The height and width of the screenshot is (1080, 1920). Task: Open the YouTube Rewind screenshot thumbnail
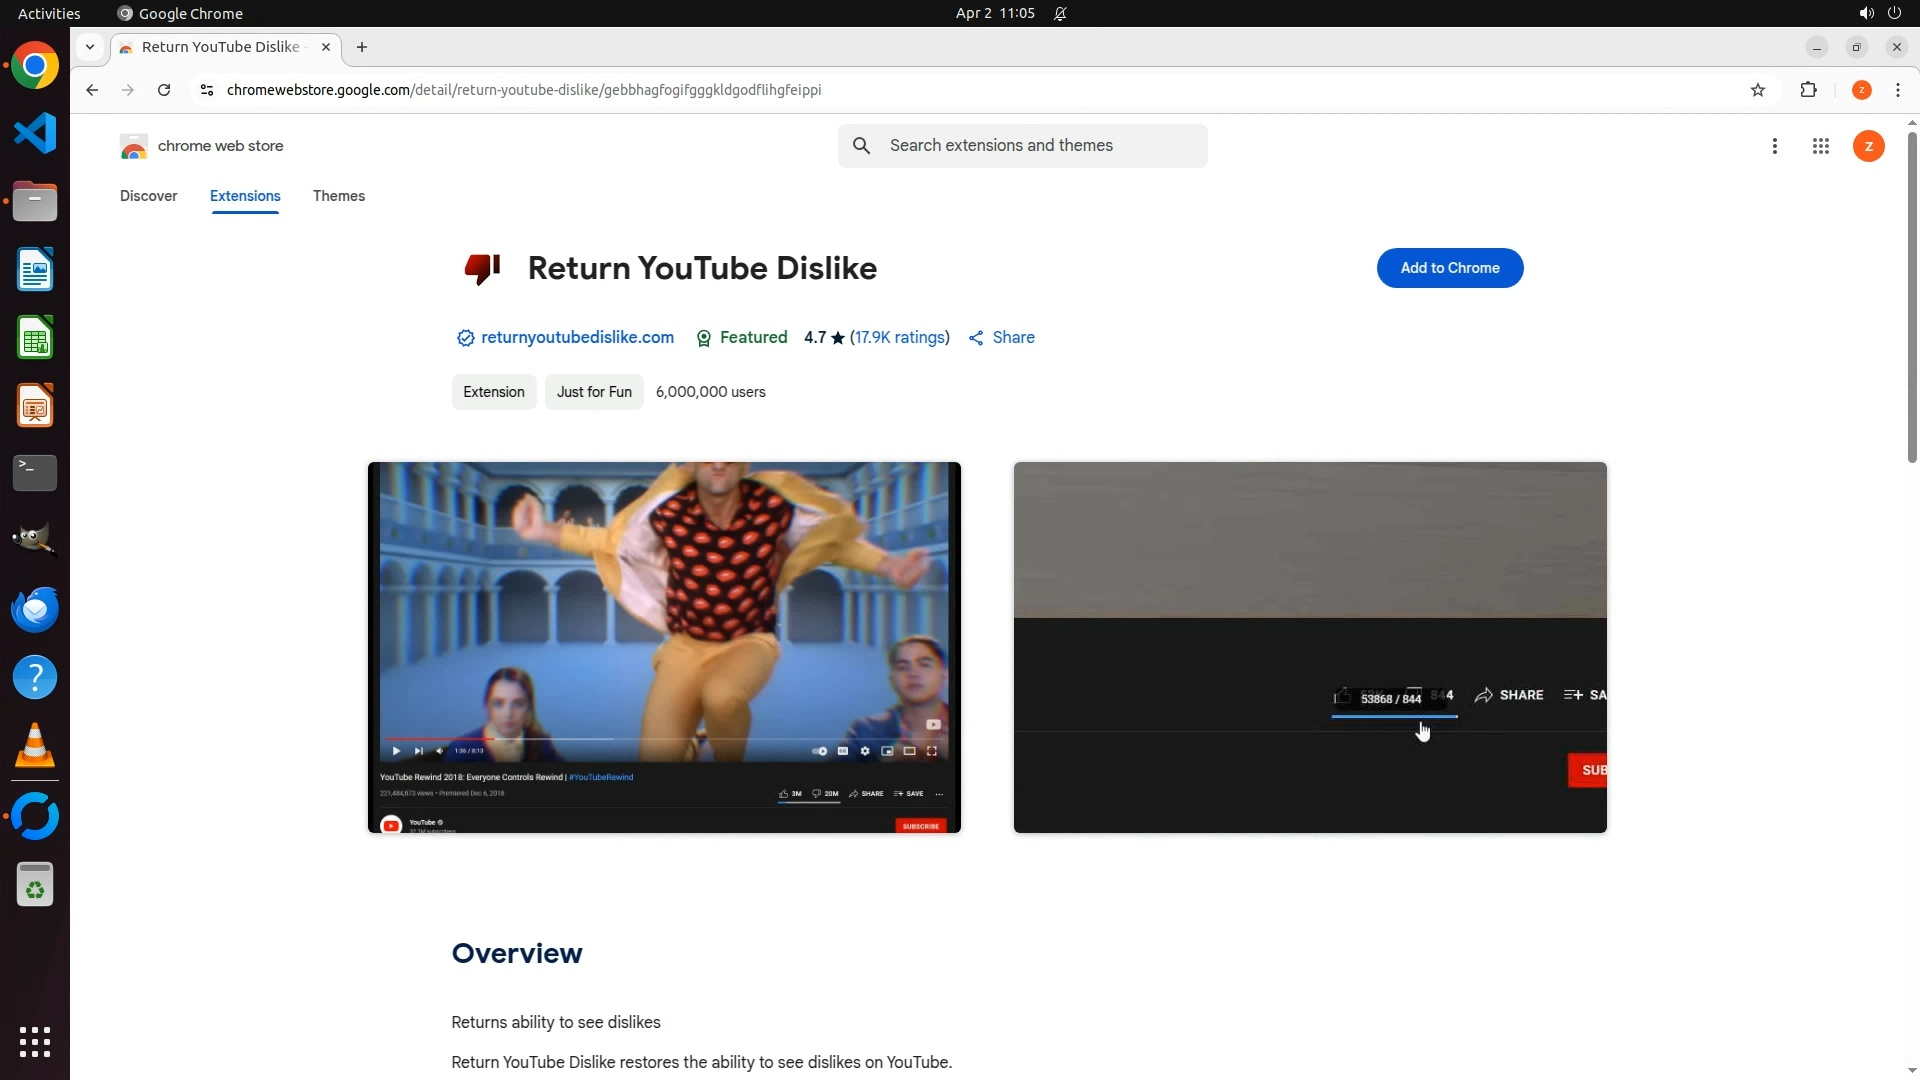coord(664,647)
